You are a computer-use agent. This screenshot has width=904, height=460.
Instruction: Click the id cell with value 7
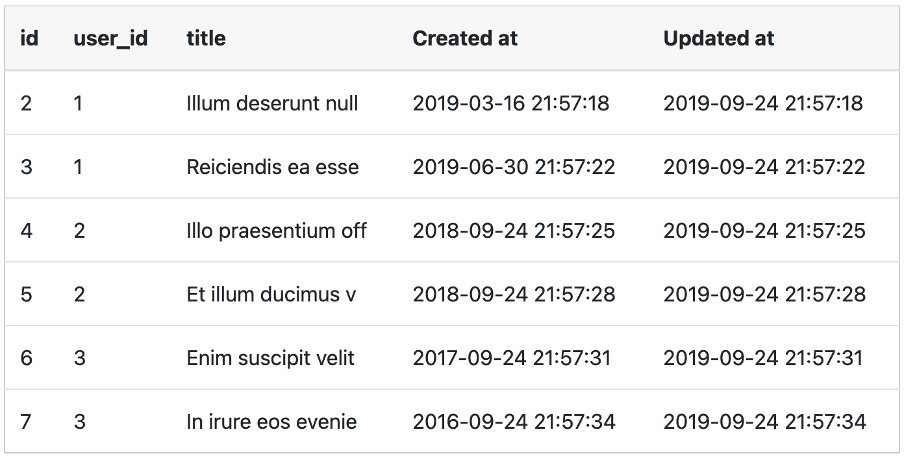click(26, 422)
